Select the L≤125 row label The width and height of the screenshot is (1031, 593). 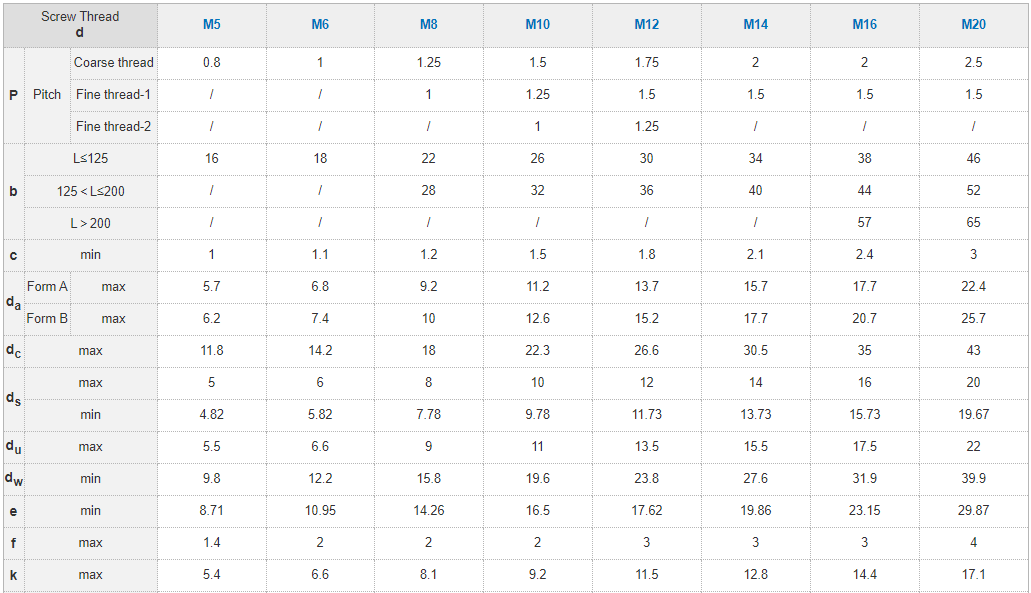coord(90,158)
